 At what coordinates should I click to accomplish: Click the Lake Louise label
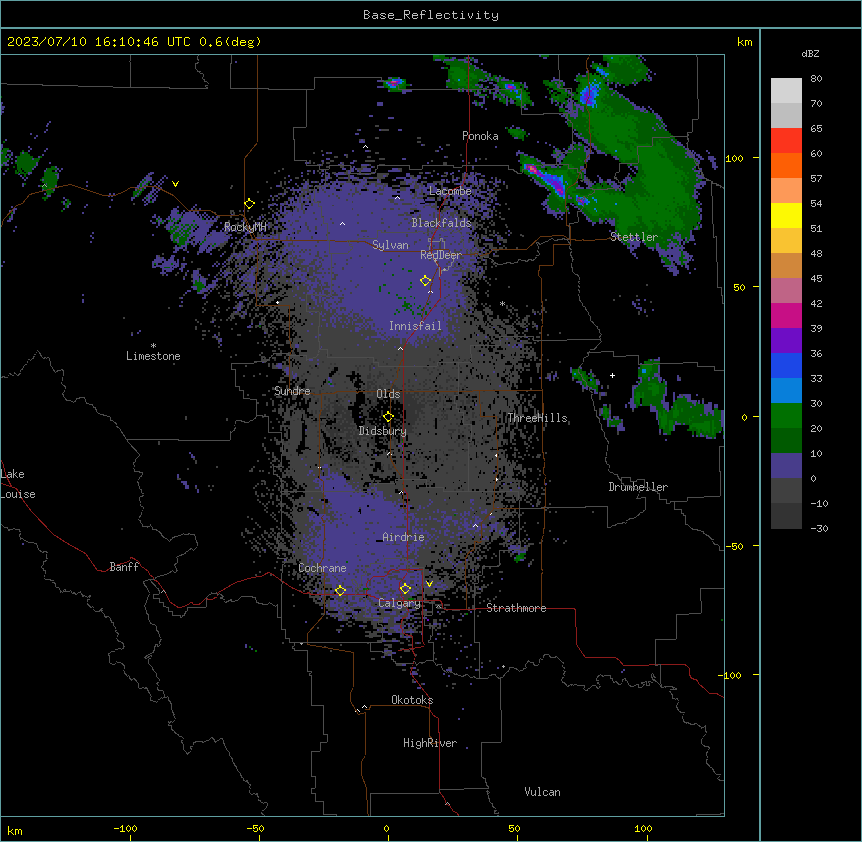pos(18,484)
